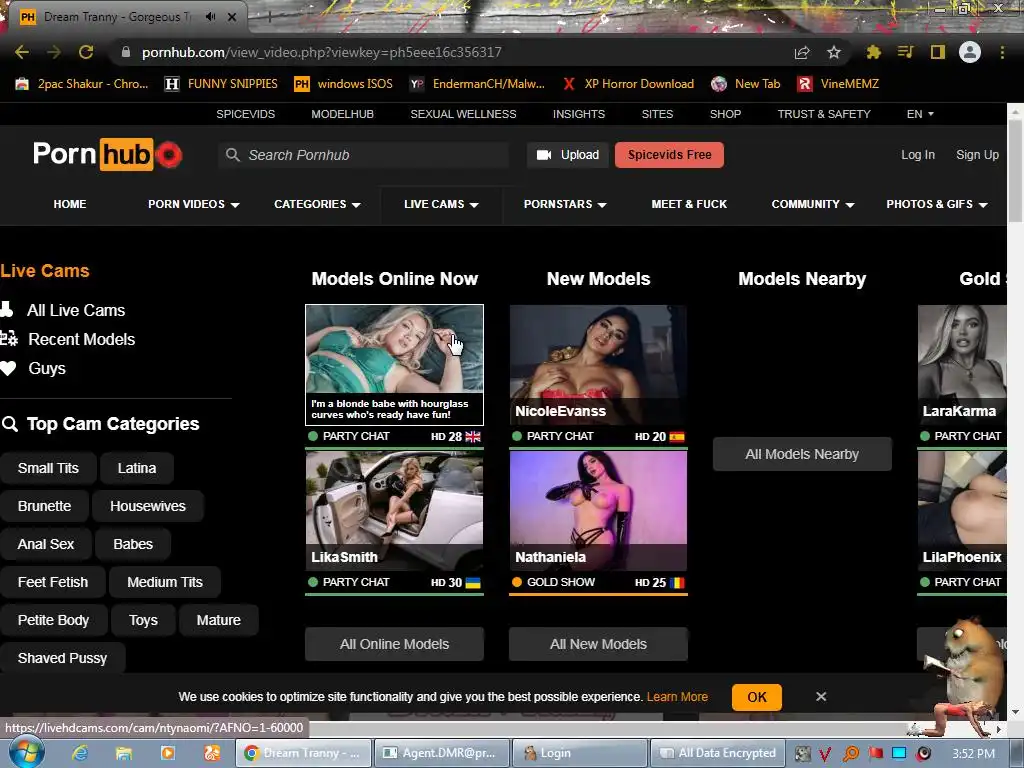Open the VineMEMZ bookmark

(x=839, y=84)
